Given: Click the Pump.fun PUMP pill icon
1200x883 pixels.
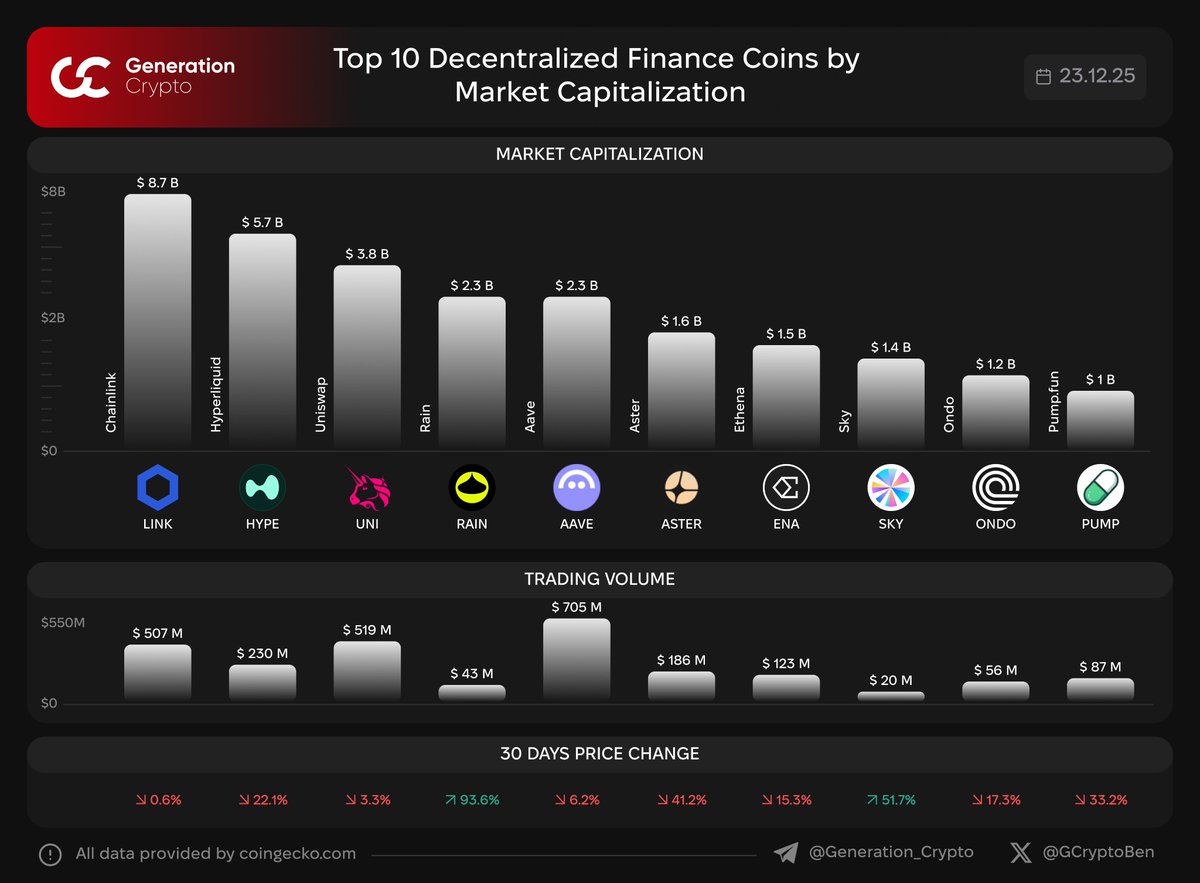Looking at the screenshot, I should (1100, 489).
